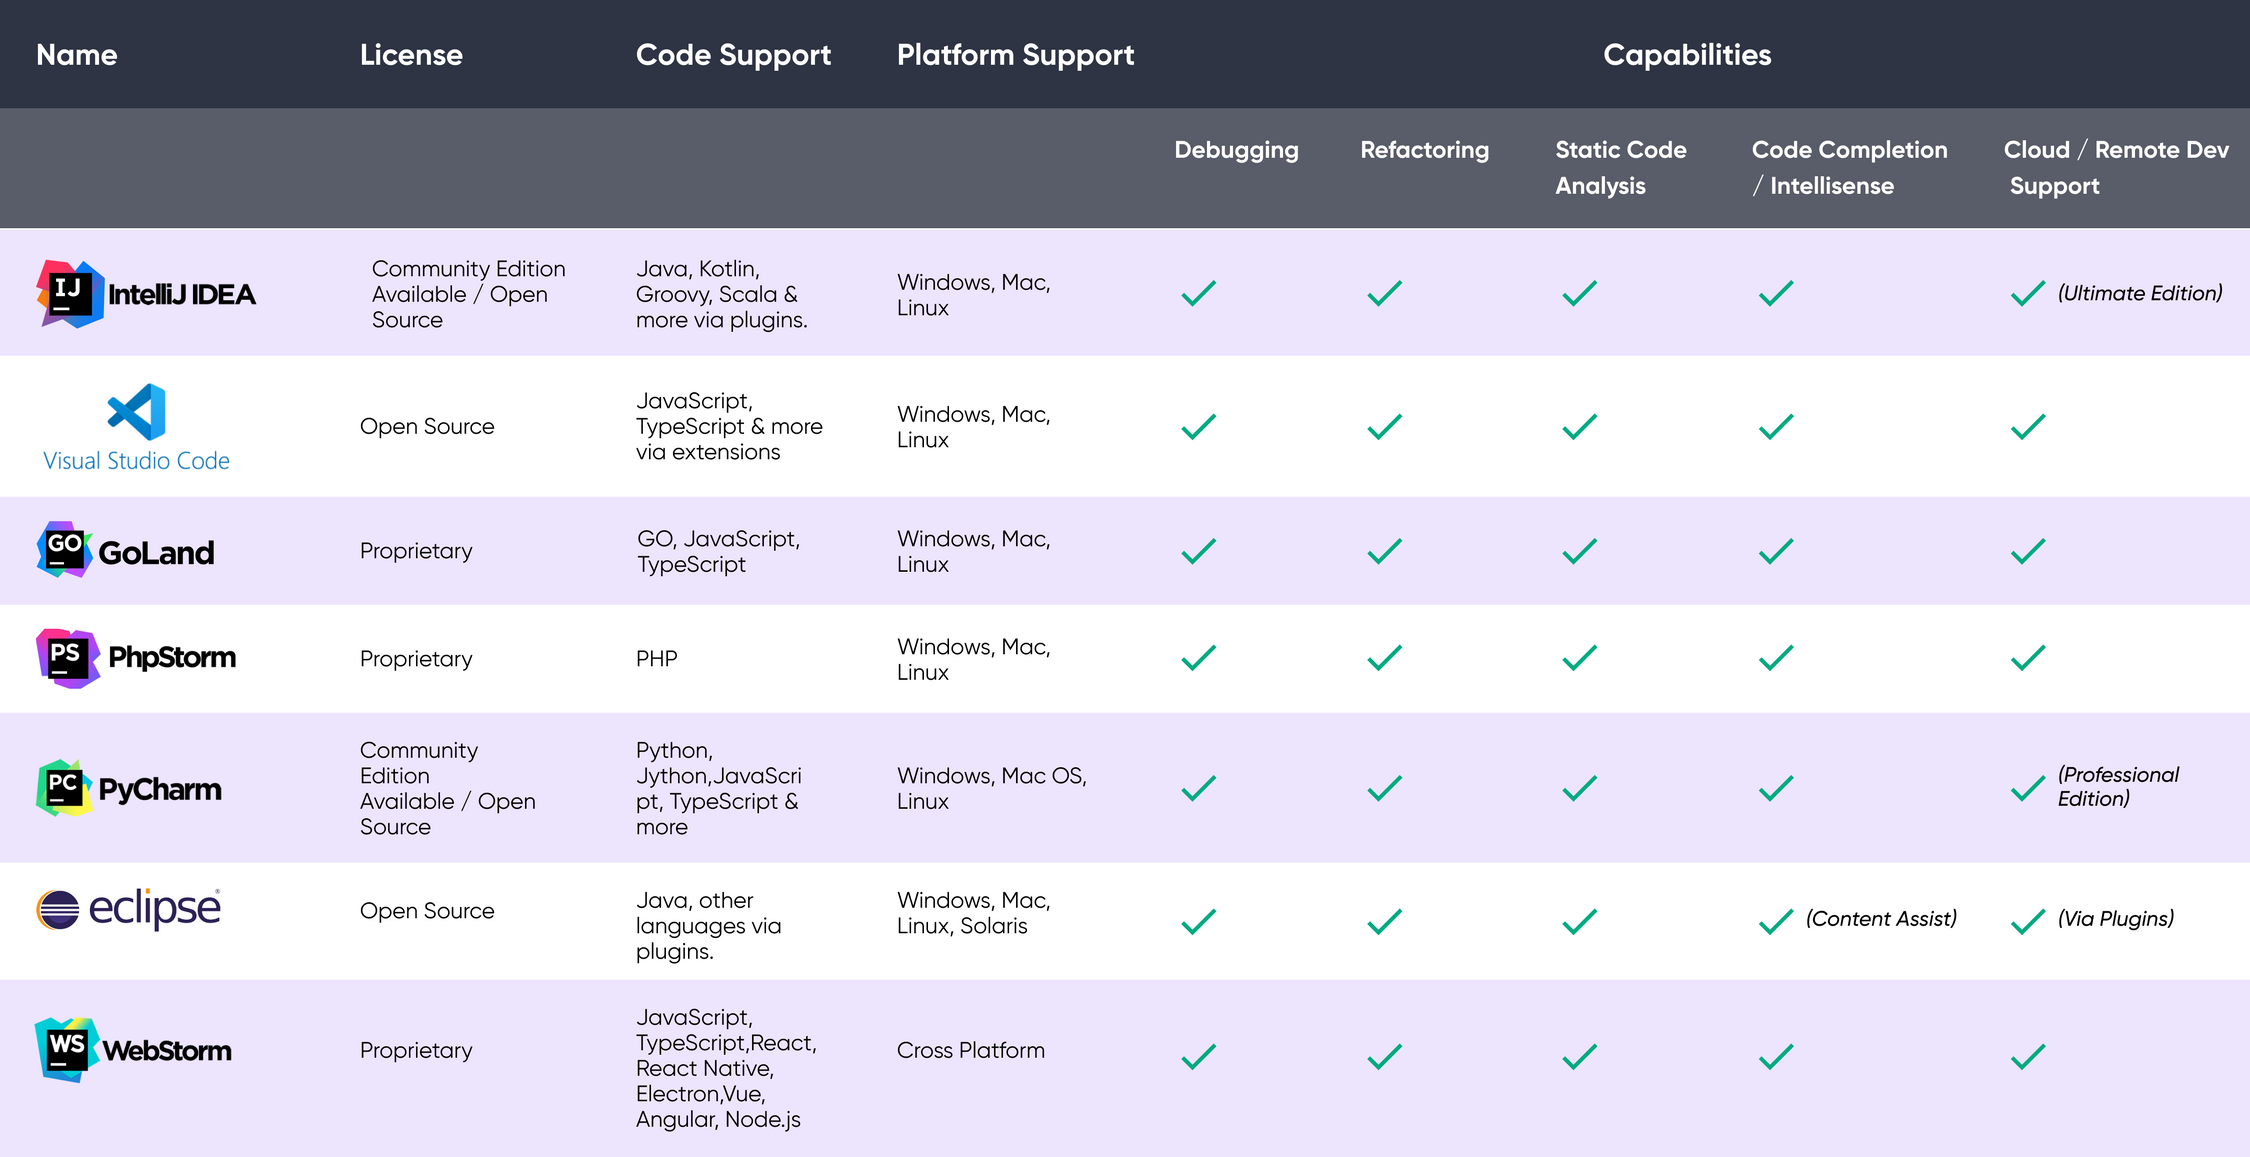Click the (Professional Edition) text in PyCharm row
The height and width of the screenshot is (1157, 2250).
2118,787
